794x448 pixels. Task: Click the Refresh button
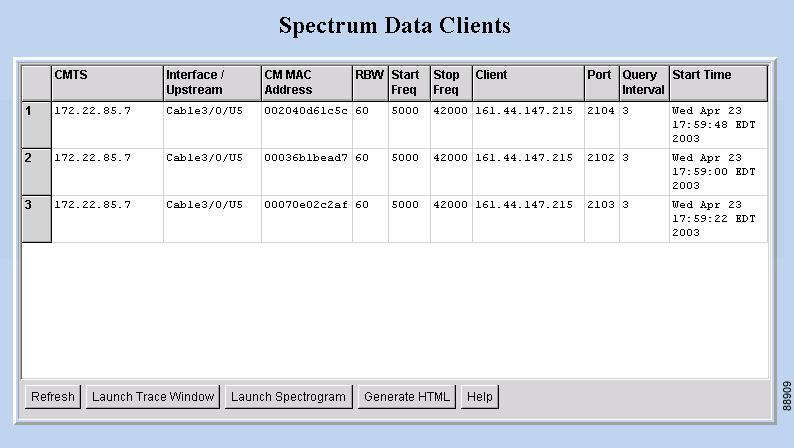coord(53,396)
